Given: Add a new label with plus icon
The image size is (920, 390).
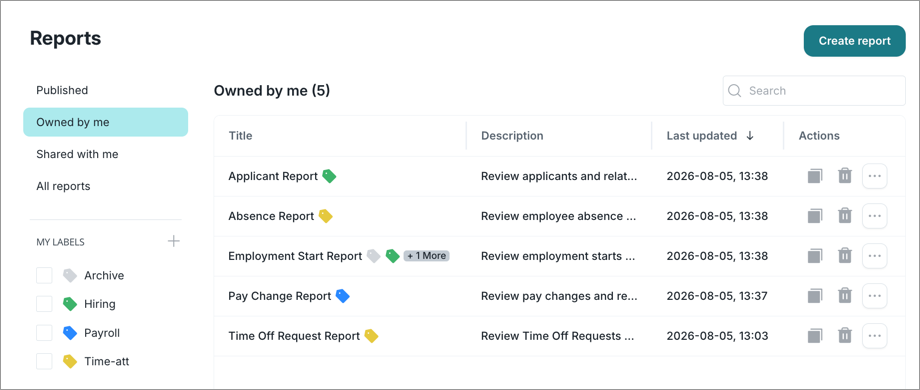Looking at the screenshot, I should point(174,241).
